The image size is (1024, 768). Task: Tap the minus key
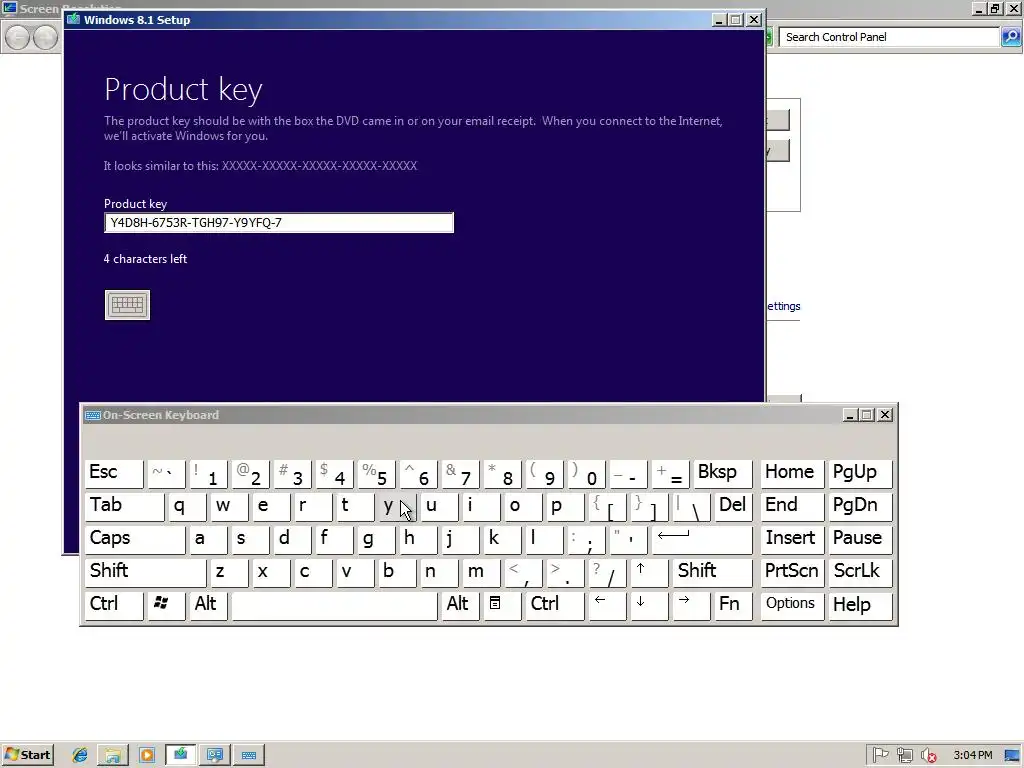(x=628, y=473)
